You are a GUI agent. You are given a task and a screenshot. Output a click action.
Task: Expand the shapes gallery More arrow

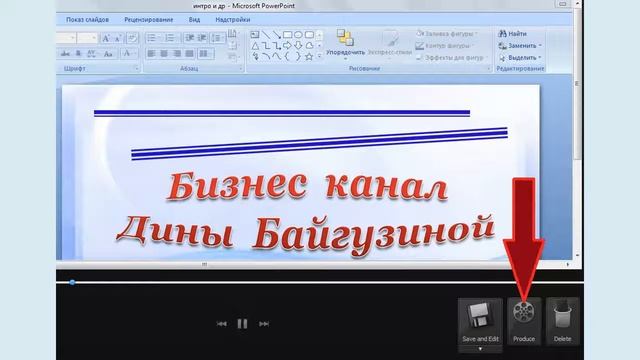pos(319,56)
